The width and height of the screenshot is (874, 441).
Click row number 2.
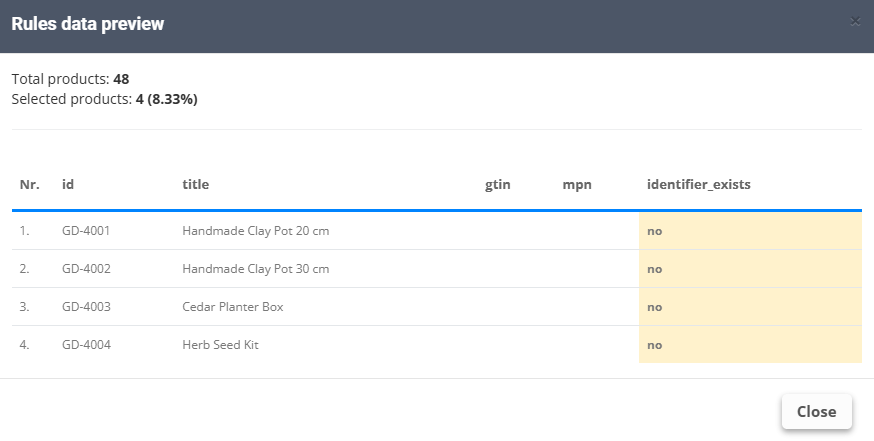[x=25, y=269]
